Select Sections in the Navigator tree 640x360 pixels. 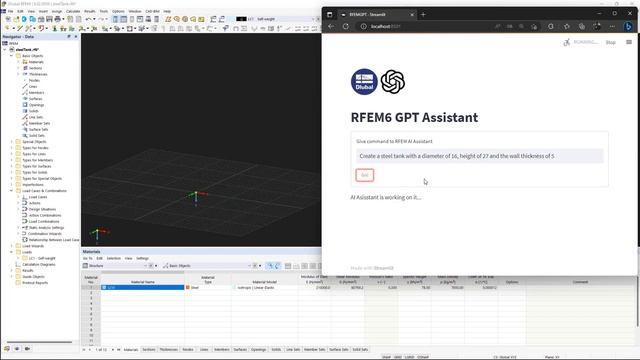coord(35,68)
